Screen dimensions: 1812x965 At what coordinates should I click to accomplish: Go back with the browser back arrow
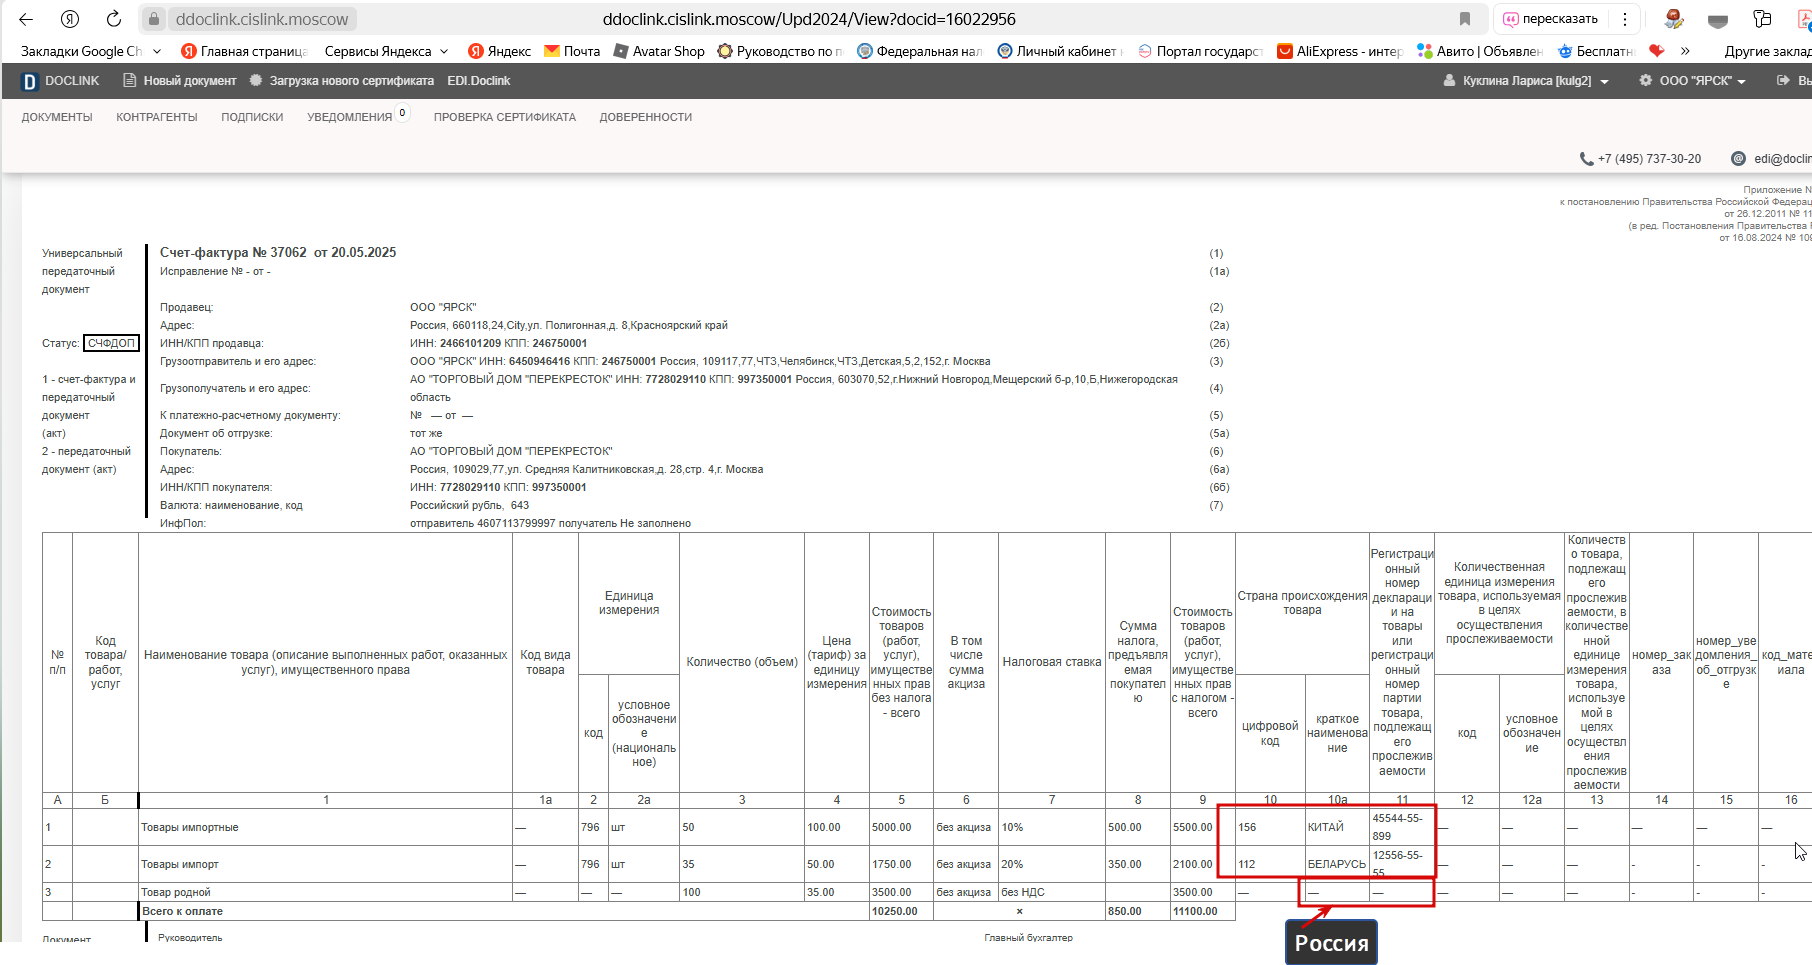point(26,19)
